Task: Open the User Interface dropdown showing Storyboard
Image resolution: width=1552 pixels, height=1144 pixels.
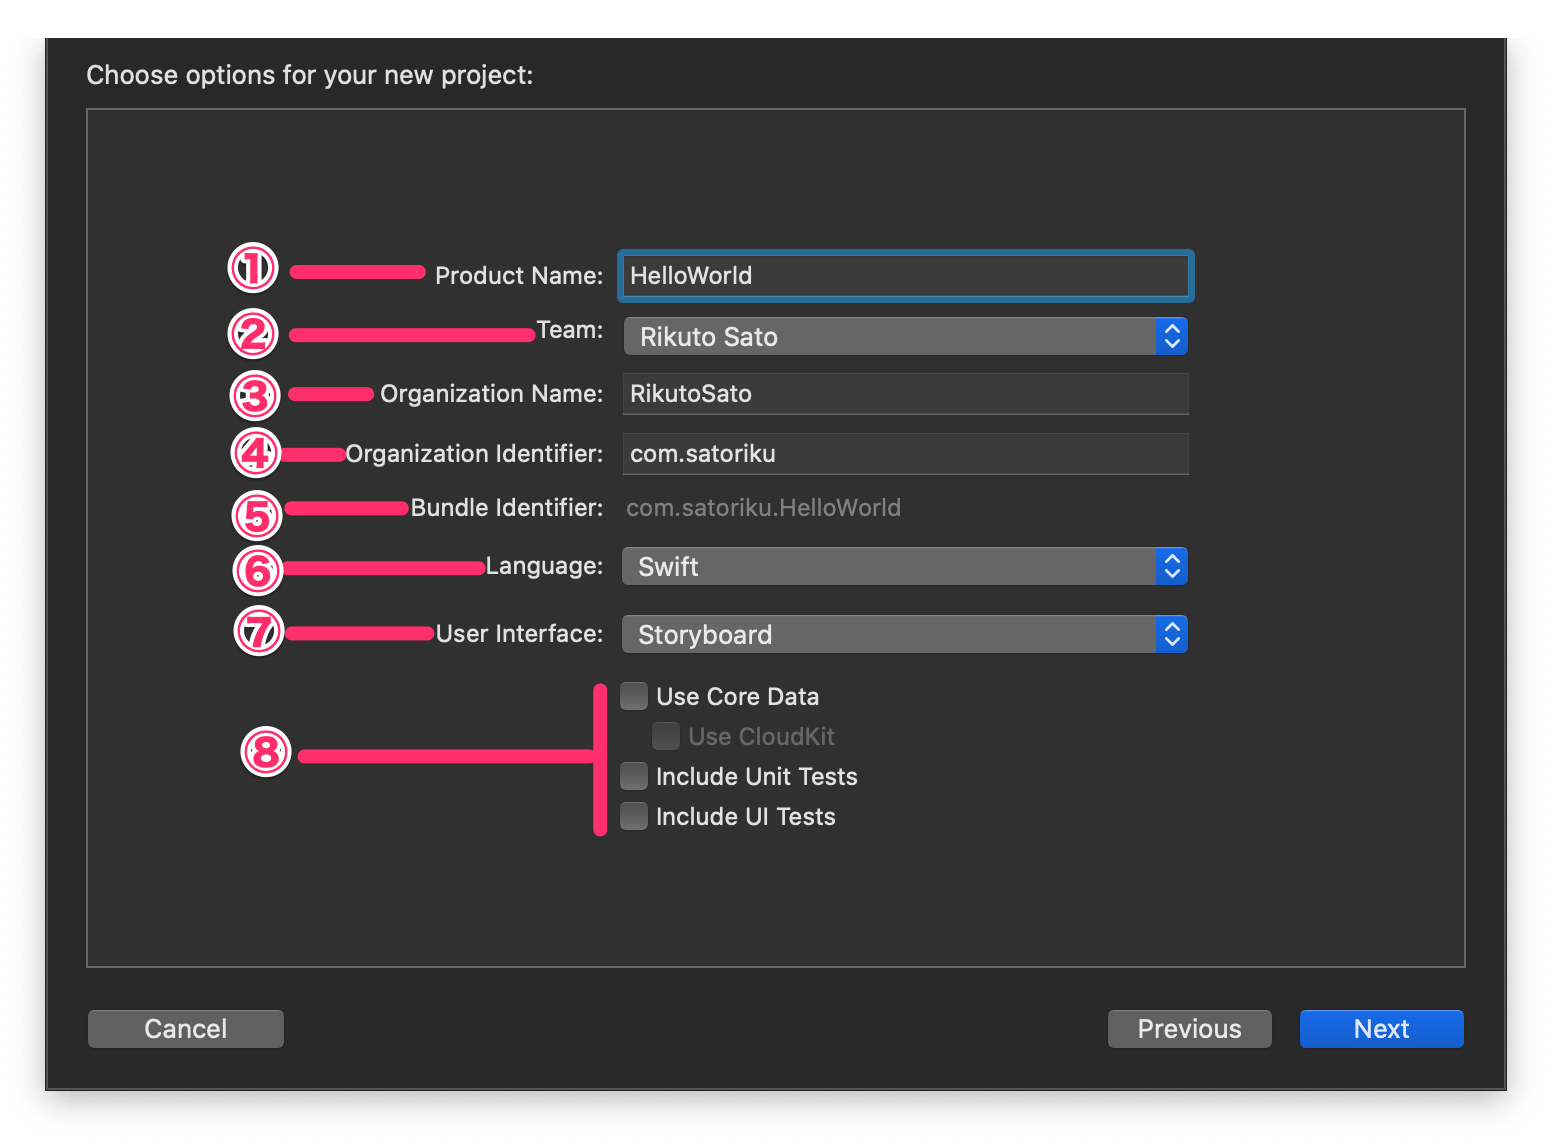Action: click(x=905, y=635)
